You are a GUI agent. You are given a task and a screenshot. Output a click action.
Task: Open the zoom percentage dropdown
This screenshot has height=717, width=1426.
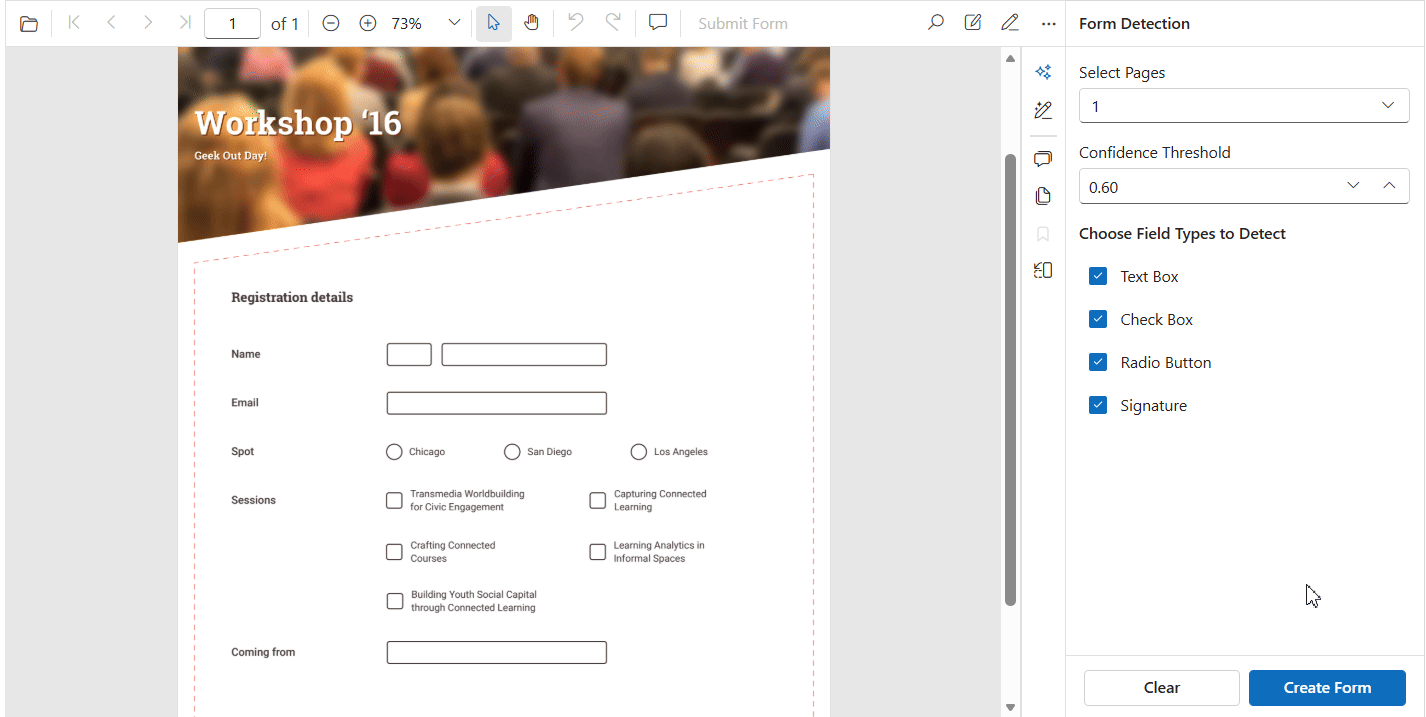pyautogui.click(x=454, y=23)
